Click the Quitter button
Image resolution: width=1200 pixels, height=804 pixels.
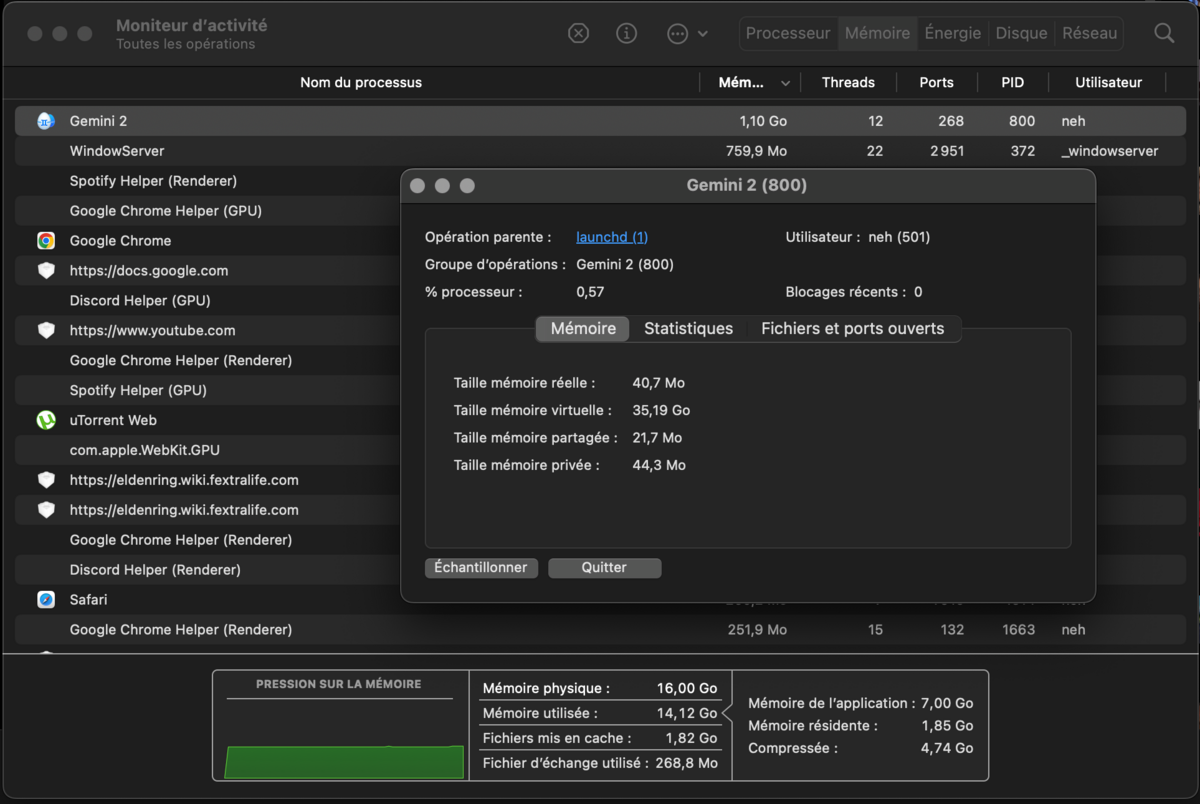tap(604, 567)
